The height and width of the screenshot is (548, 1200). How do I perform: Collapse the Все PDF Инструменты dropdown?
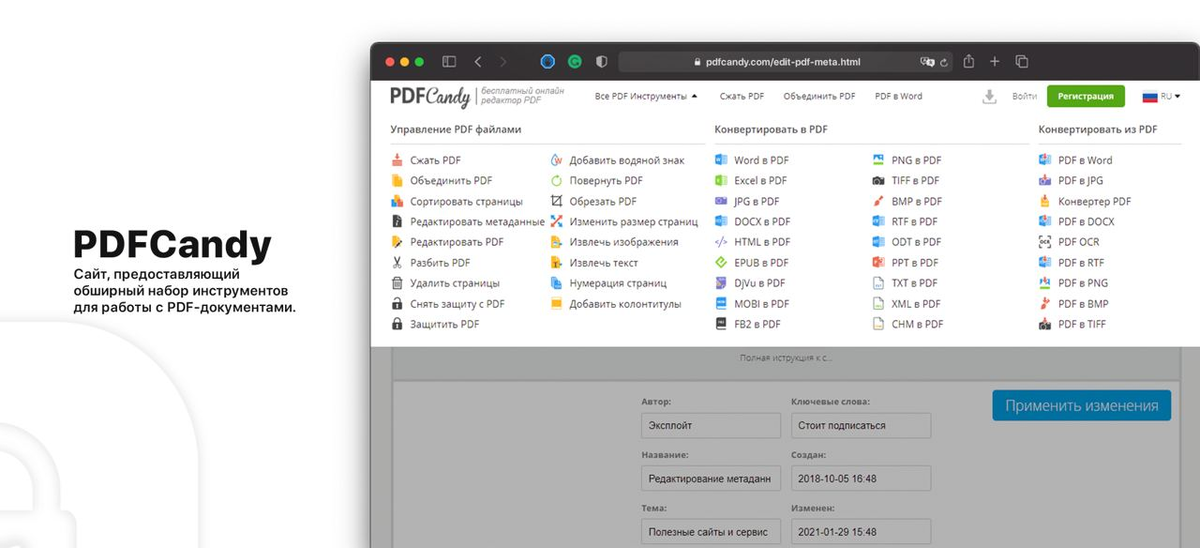point(647,97)
